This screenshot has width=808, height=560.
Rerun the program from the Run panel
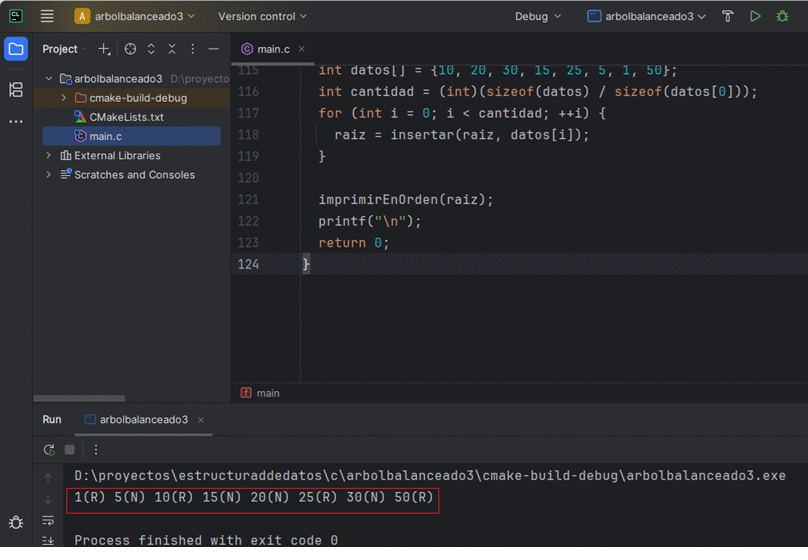[x=49, y=450]
